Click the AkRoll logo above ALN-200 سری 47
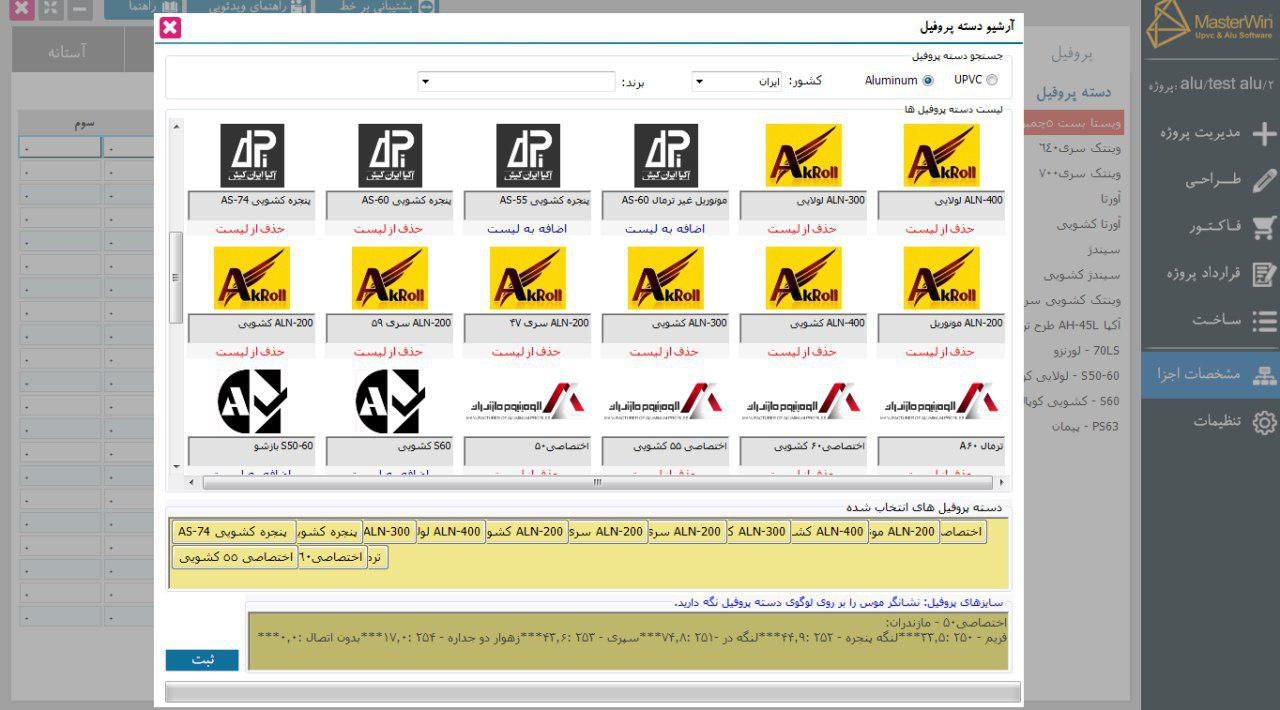The image size is (1280, 710). (528, 278)
